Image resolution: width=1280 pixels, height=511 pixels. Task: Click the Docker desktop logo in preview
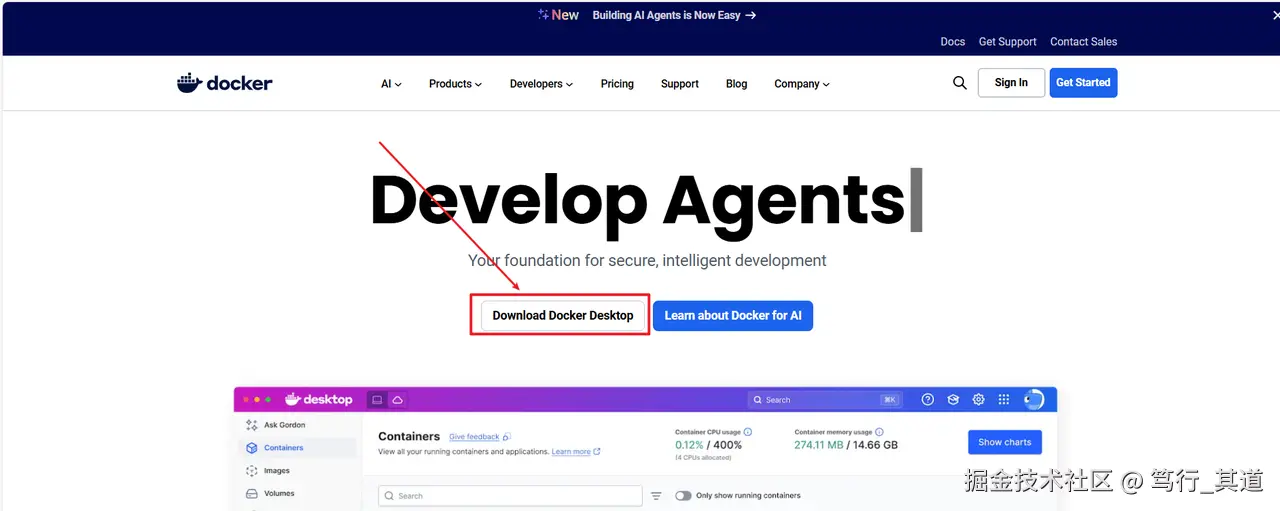tap(319, 399)
